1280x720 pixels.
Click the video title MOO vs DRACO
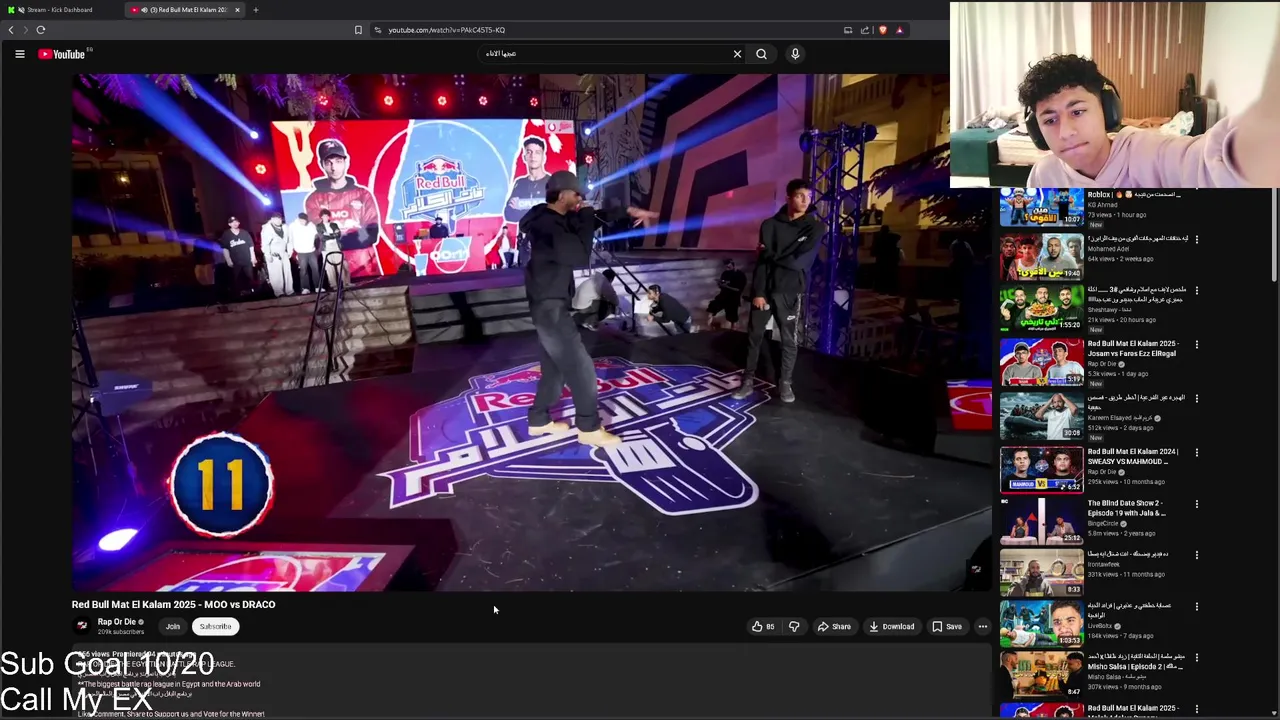click(x=173, y=604)
